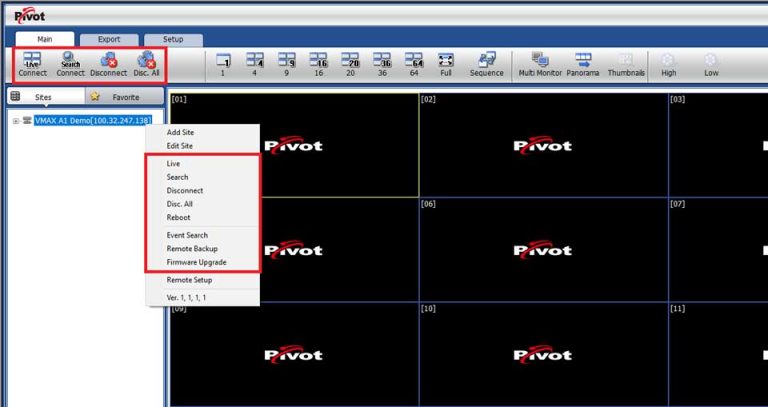Screen dimensions: 768x407
Task: Select the 16-channel split layout icon
Action: [x=318, y=65]
